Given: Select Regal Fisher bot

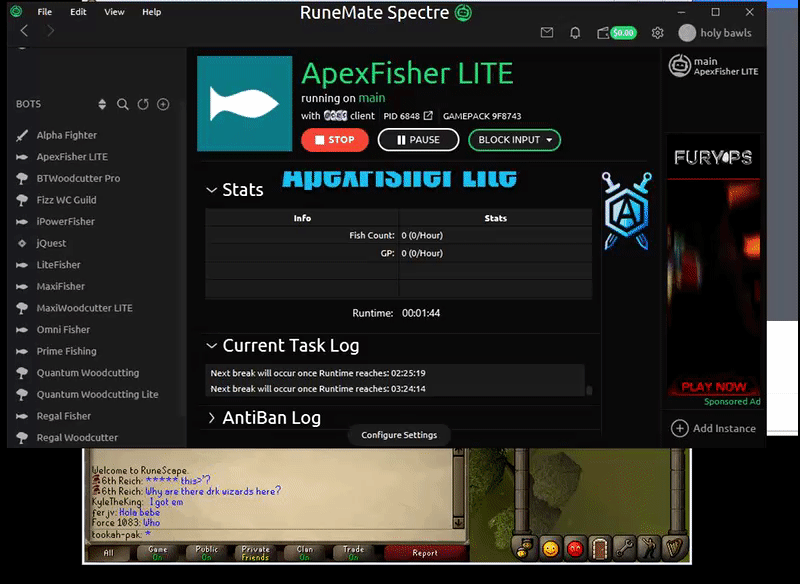Looking at the screenshot, I should 64,416.
